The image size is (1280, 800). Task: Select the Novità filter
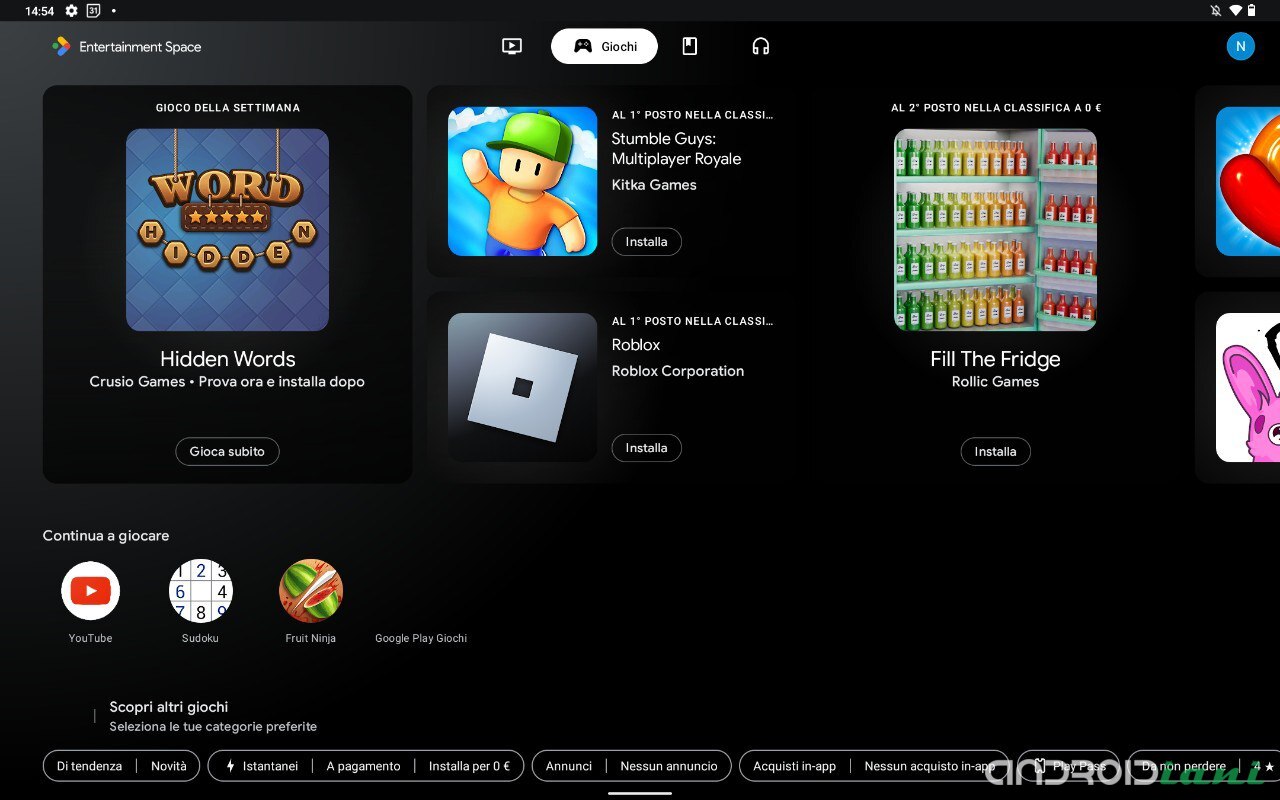(x=169, y=766)
